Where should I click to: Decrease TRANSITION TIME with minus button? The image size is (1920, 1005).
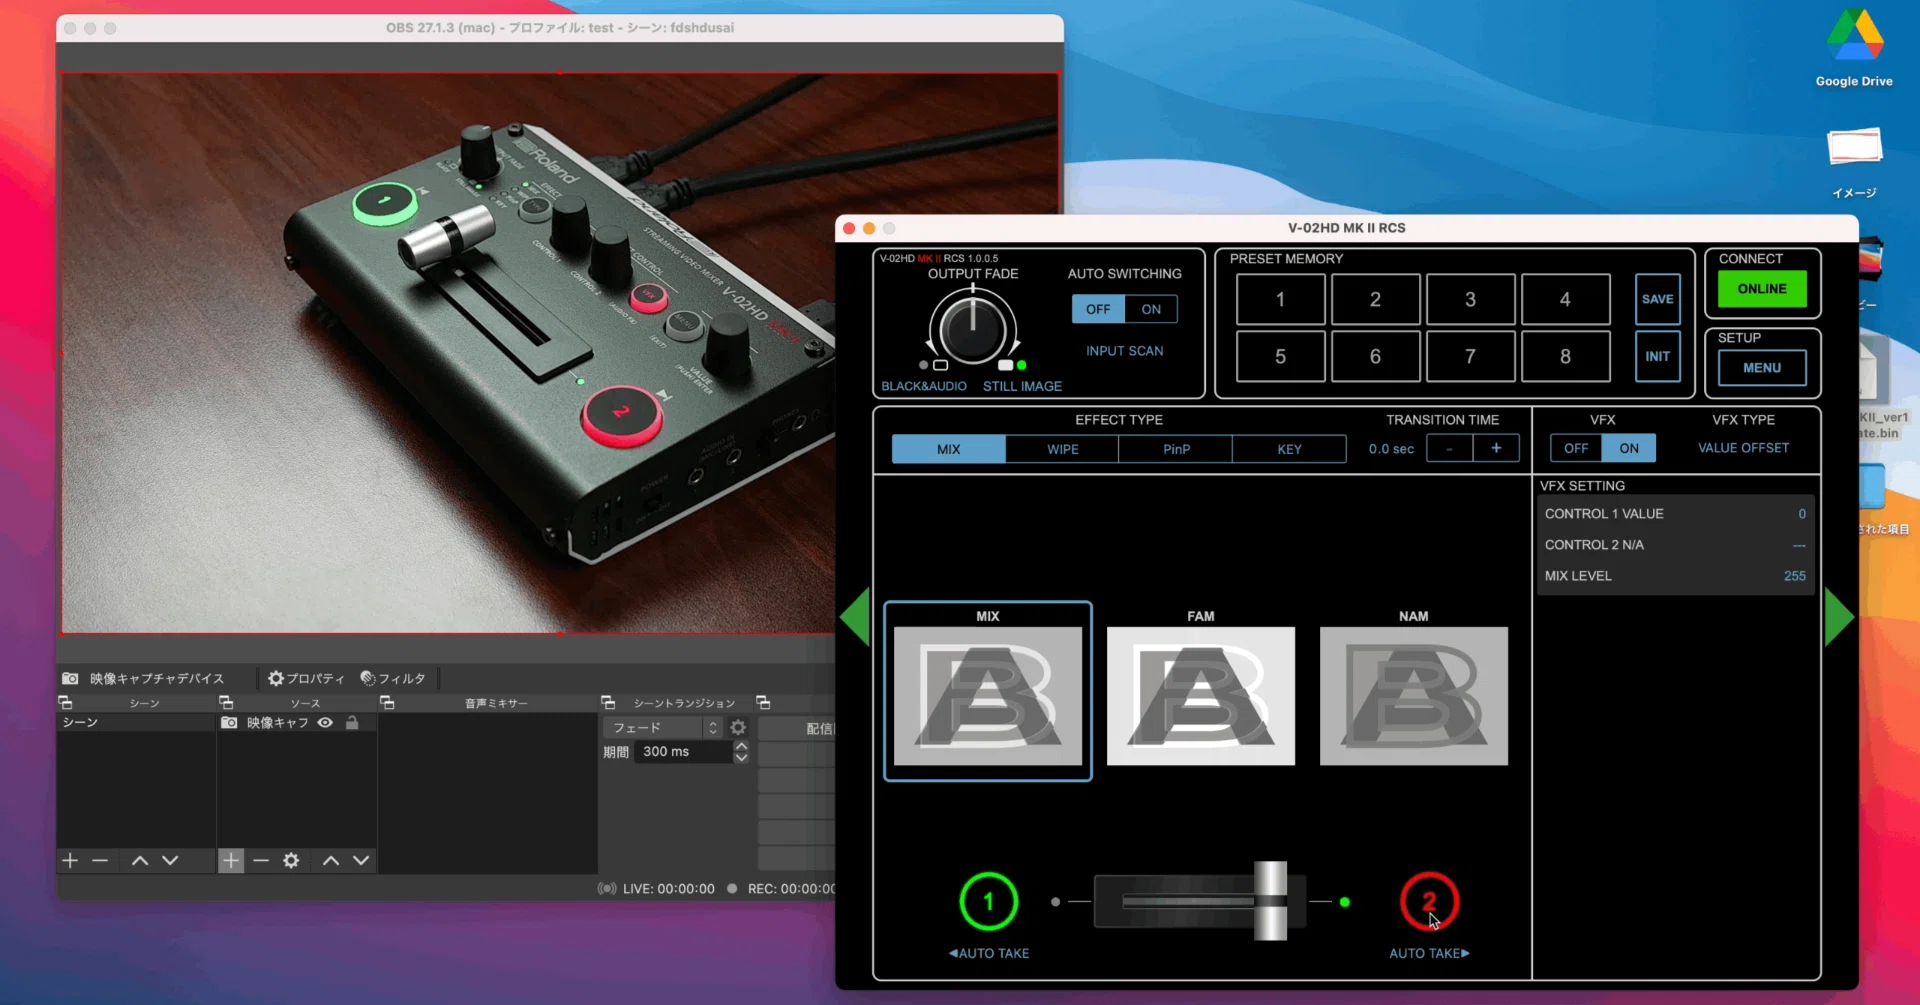[x=1449, y=448]
